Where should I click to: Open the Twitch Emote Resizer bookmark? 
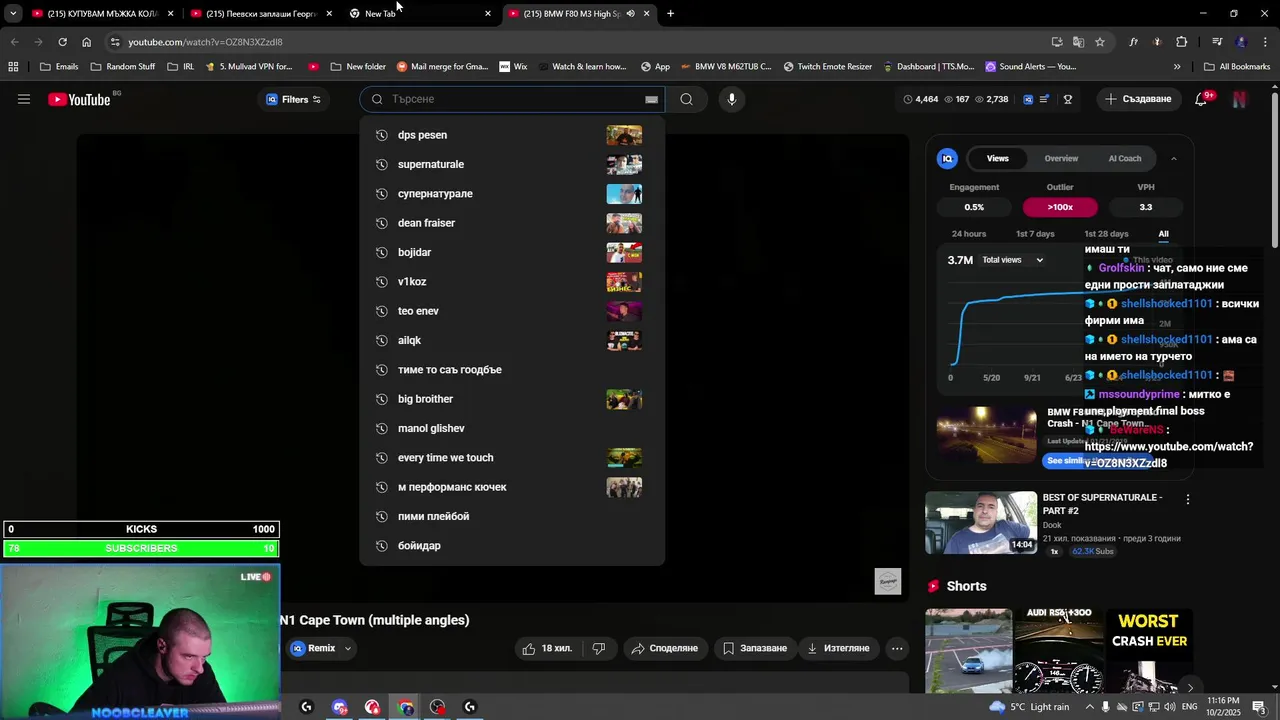coord(828,67)
